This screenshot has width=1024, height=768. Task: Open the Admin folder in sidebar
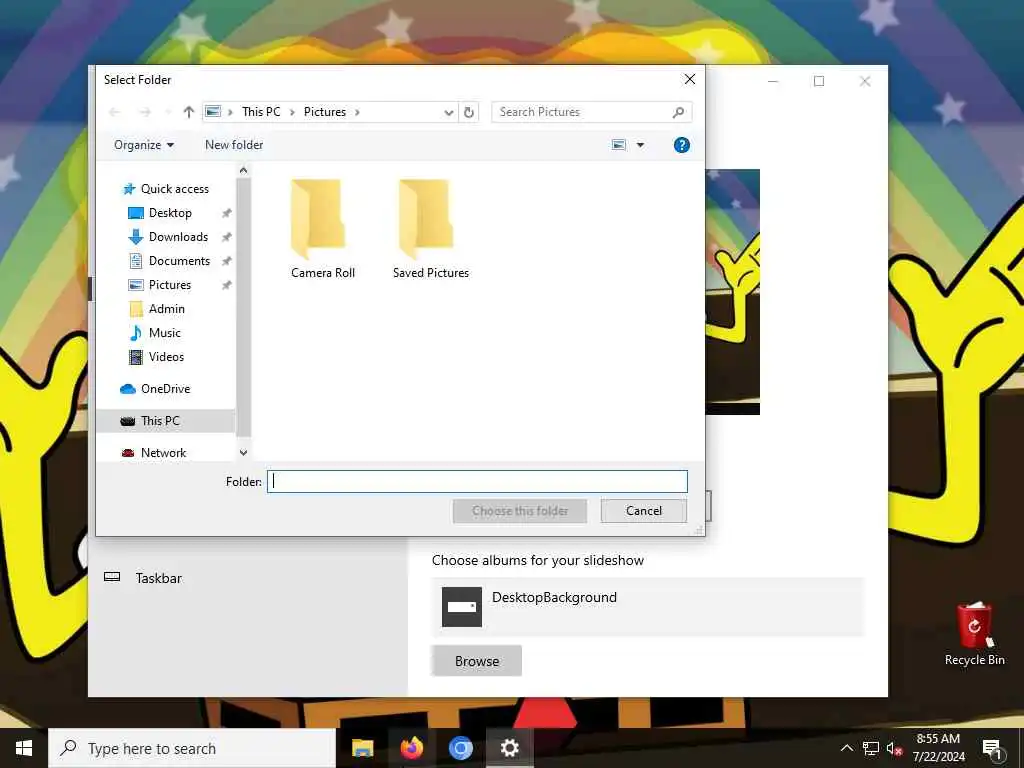click(167, 309)
